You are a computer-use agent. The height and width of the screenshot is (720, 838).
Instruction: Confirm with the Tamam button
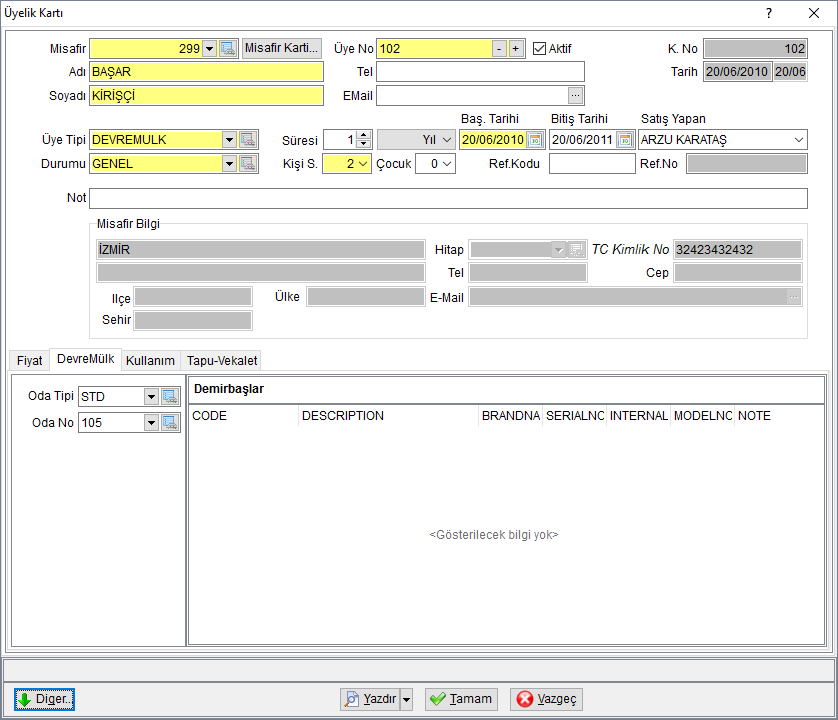point(461,699)
